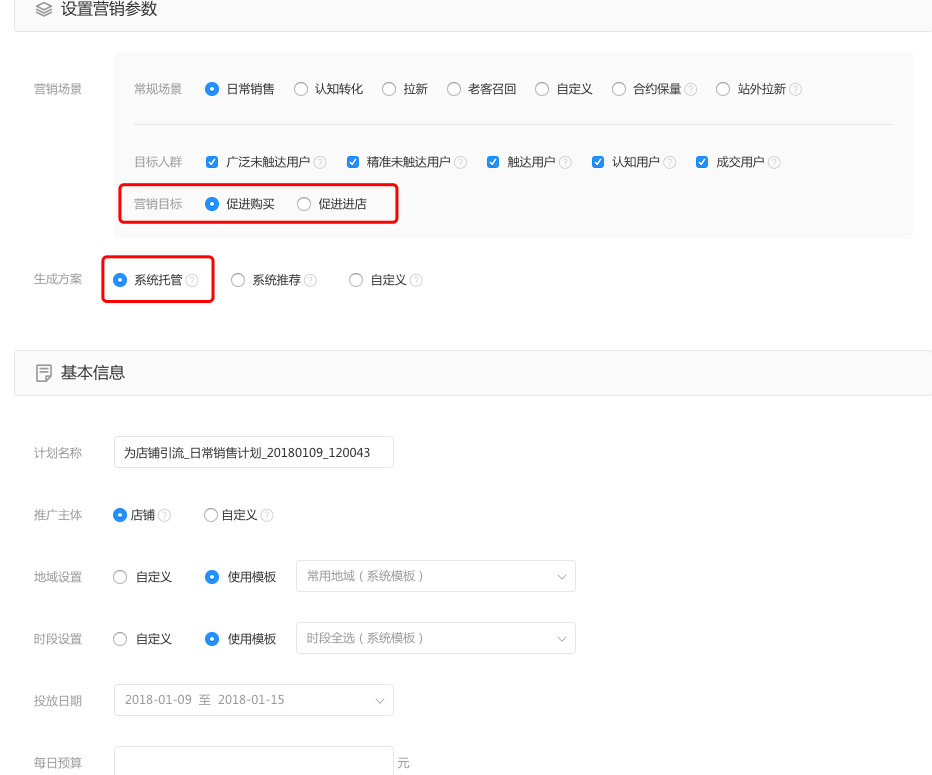The width and height of the screenshot is (932, 775).
Task: Click help icon beside 触达用户
Action: point(565,162)
